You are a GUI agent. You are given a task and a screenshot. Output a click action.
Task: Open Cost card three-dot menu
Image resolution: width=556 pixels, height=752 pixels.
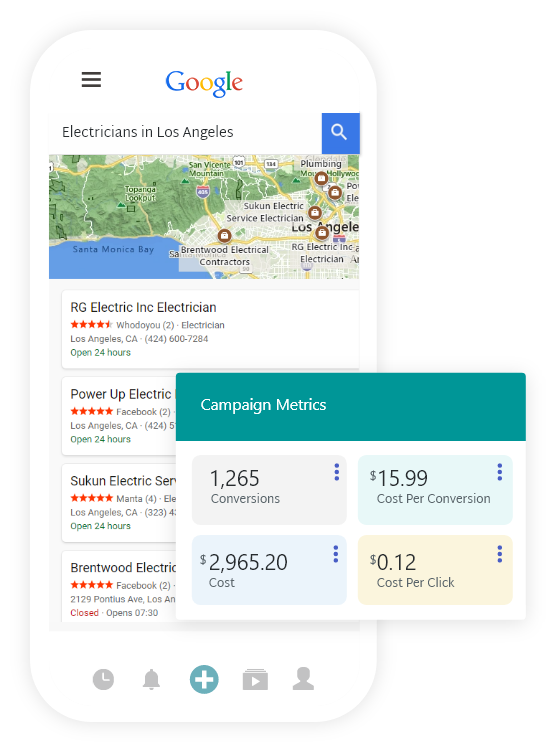pyautogui.click(x=336, y=554)
